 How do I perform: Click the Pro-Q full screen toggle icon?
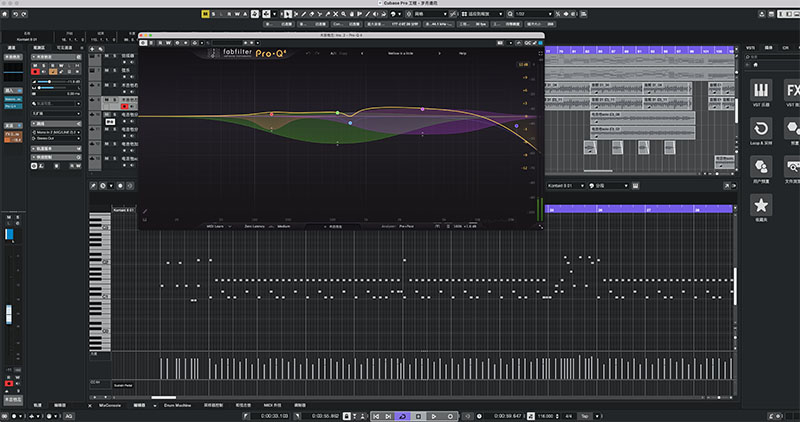[x=541, y=53]
